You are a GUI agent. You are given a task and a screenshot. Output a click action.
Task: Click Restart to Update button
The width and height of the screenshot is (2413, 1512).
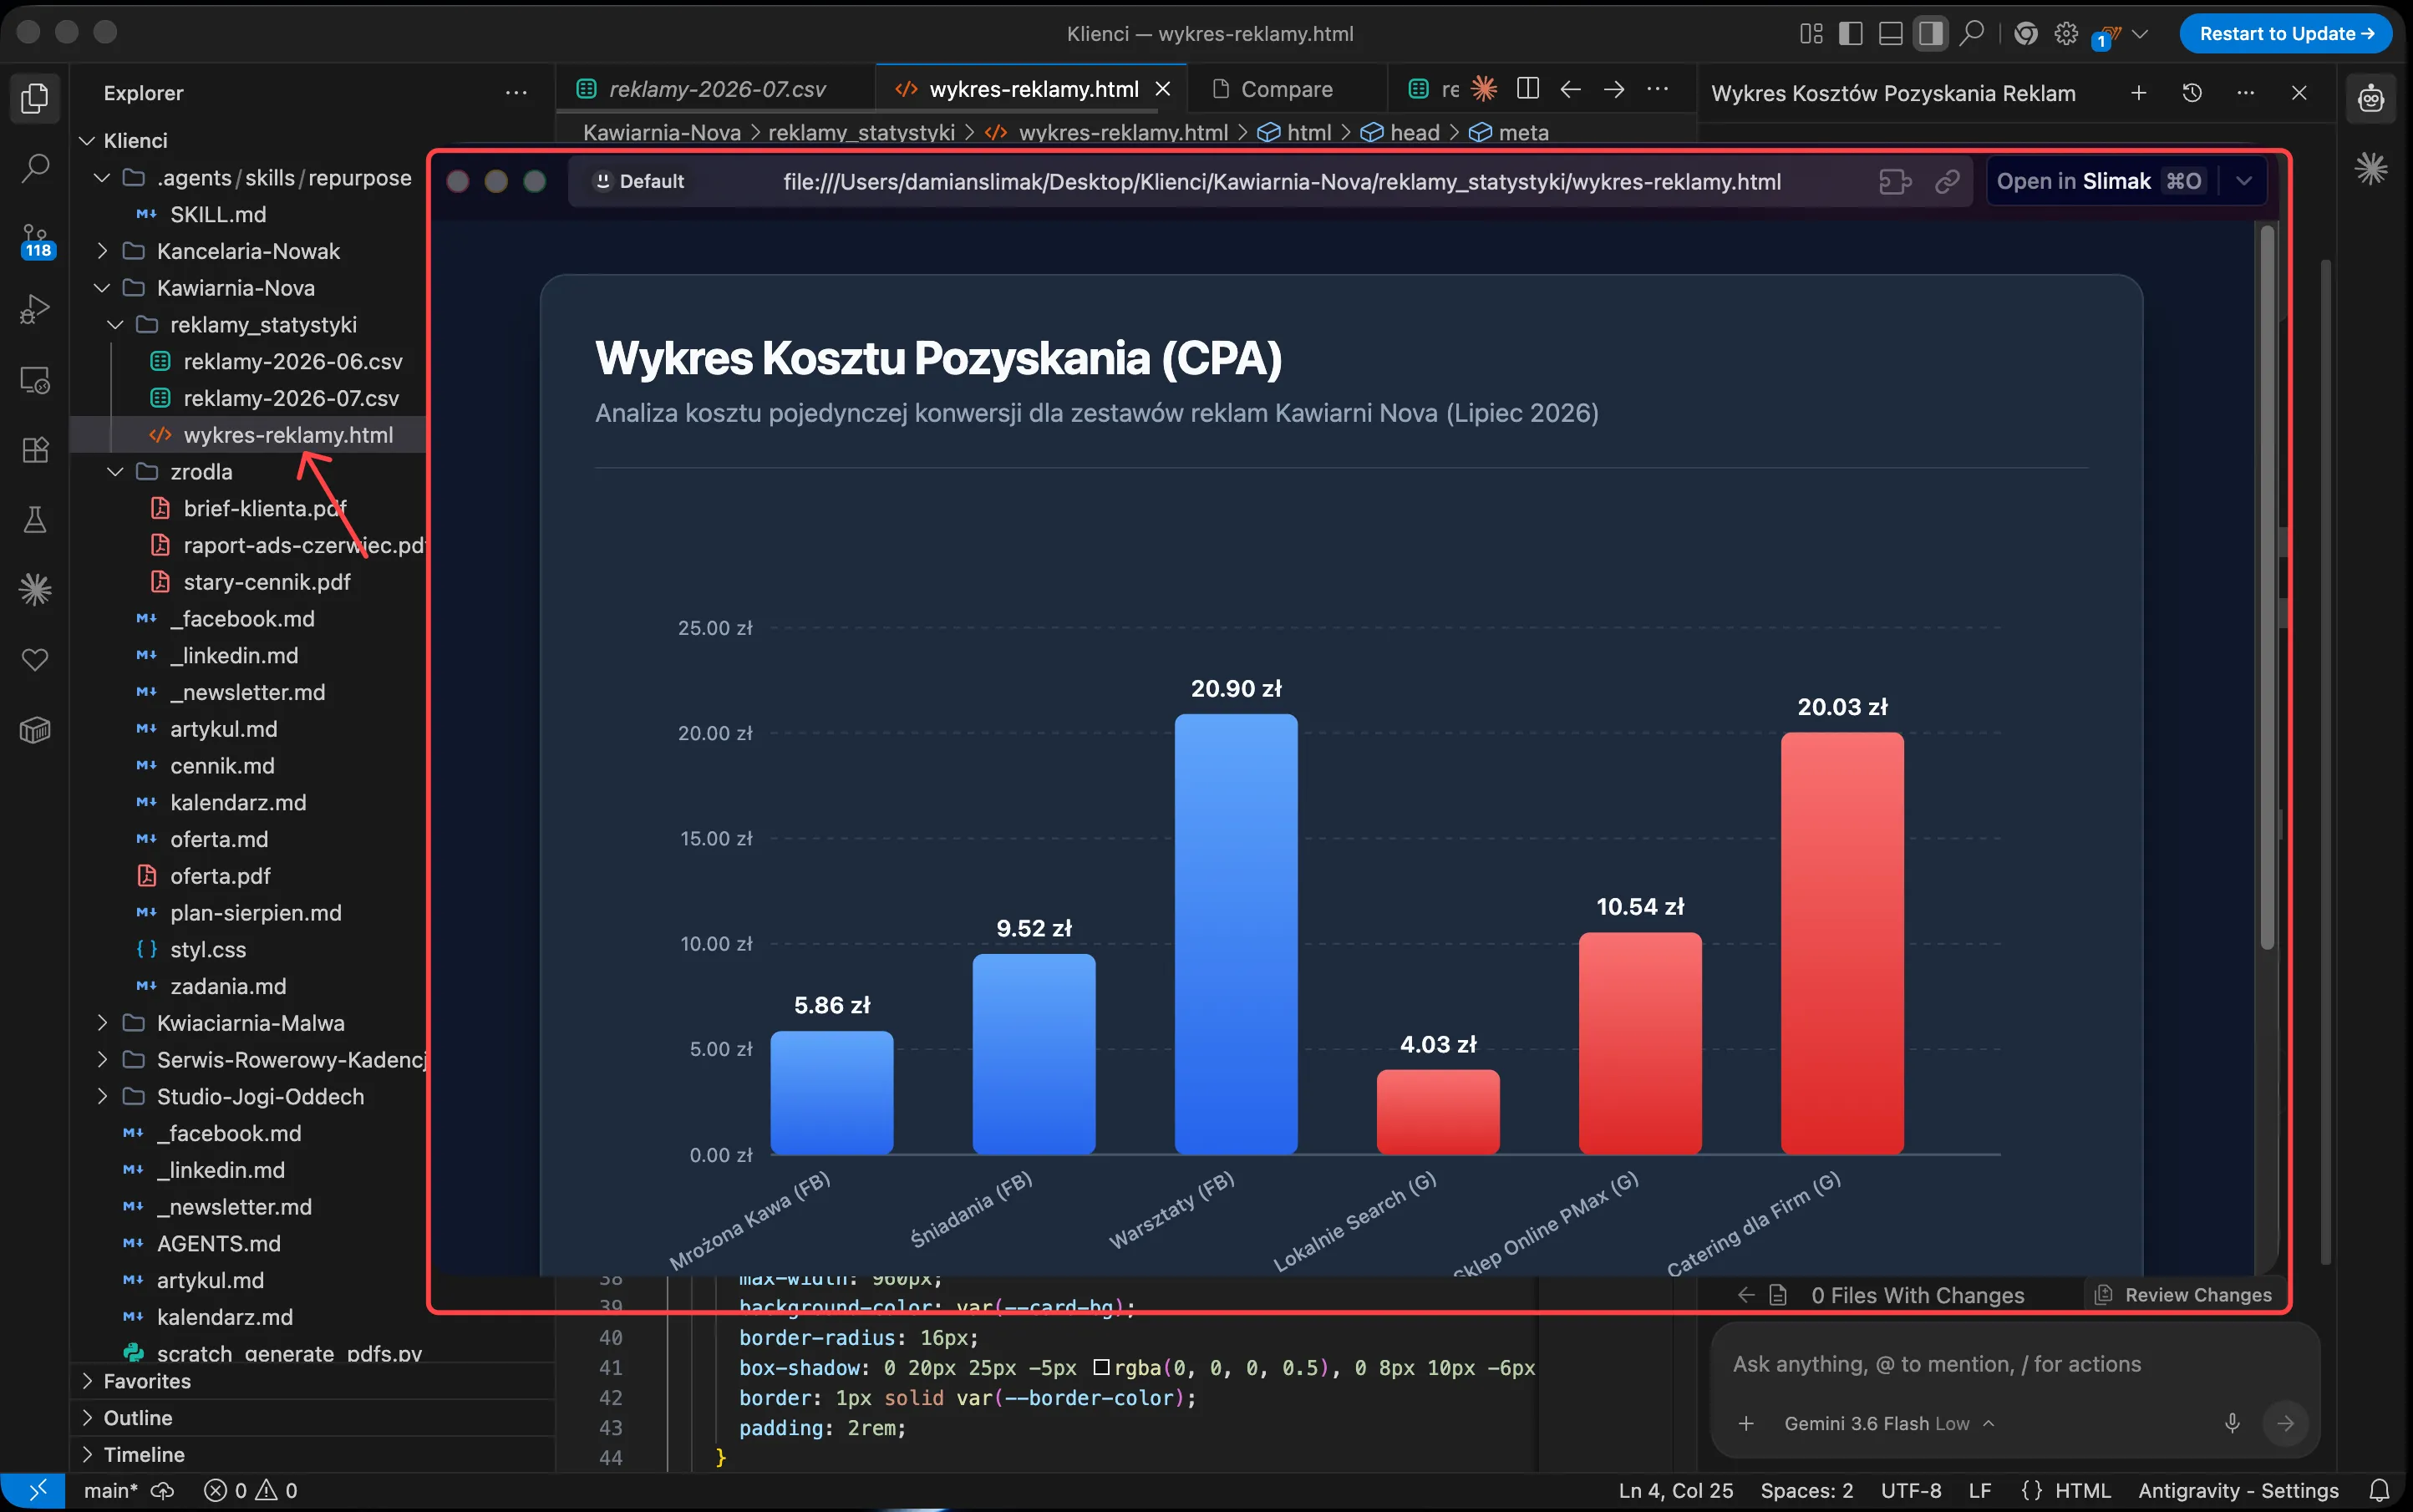[2286, 34]
